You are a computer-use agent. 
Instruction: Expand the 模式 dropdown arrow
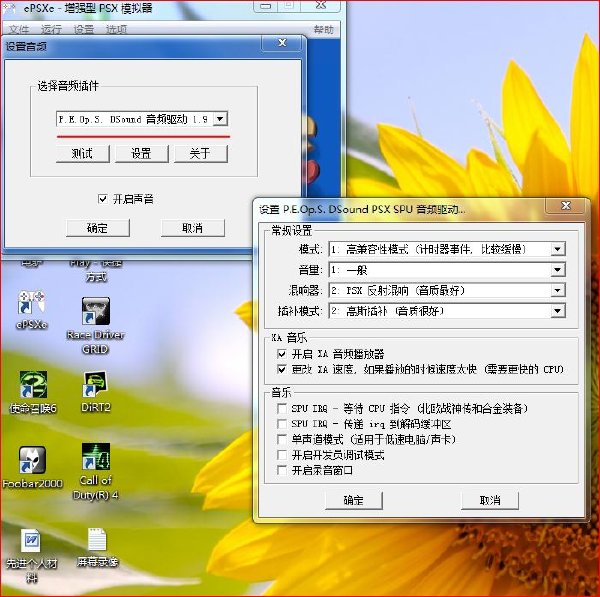click(x=558, y=250)
